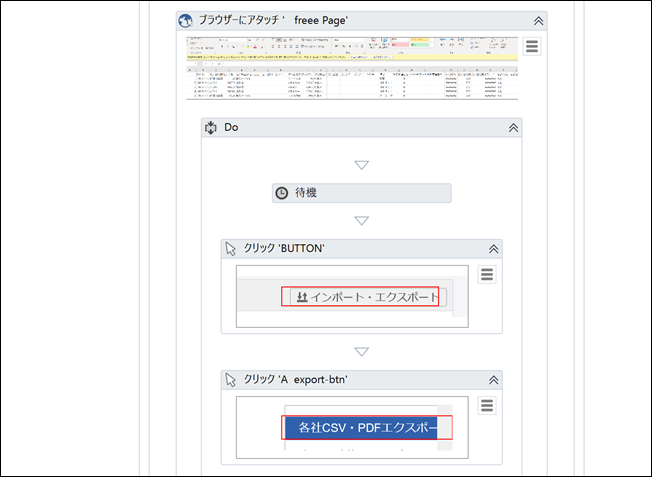Select the 待機 delay activity
This screenshot has width=652, height=477.
(361, 193)
